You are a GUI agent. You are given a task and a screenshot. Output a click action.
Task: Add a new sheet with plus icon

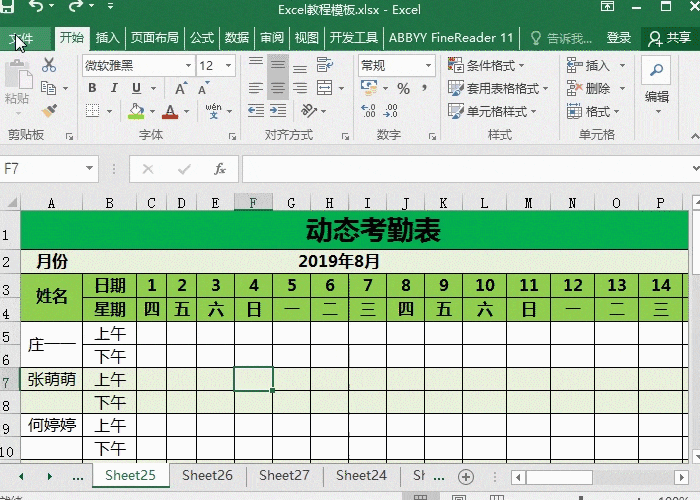pyautogui.click(x=464, y=476)
